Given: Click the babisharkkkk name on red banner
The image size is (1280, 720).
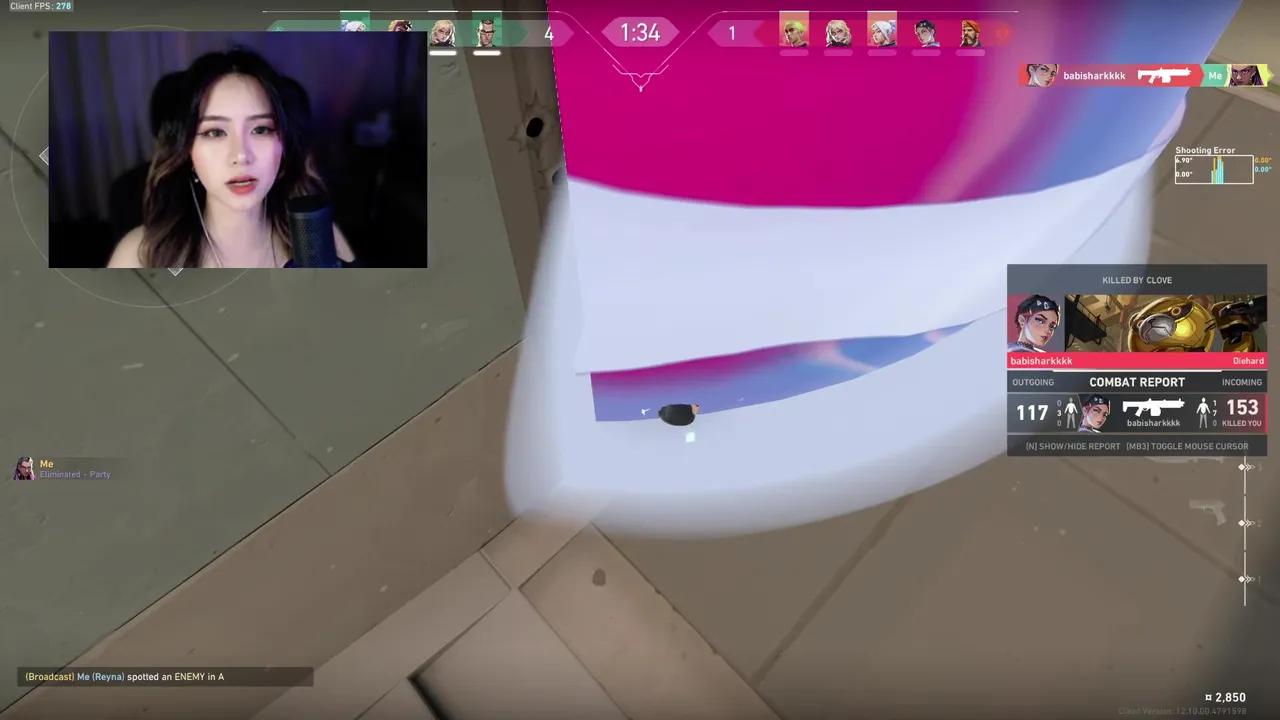Looking at the screenshot, I should click(x=1041, y=361).
